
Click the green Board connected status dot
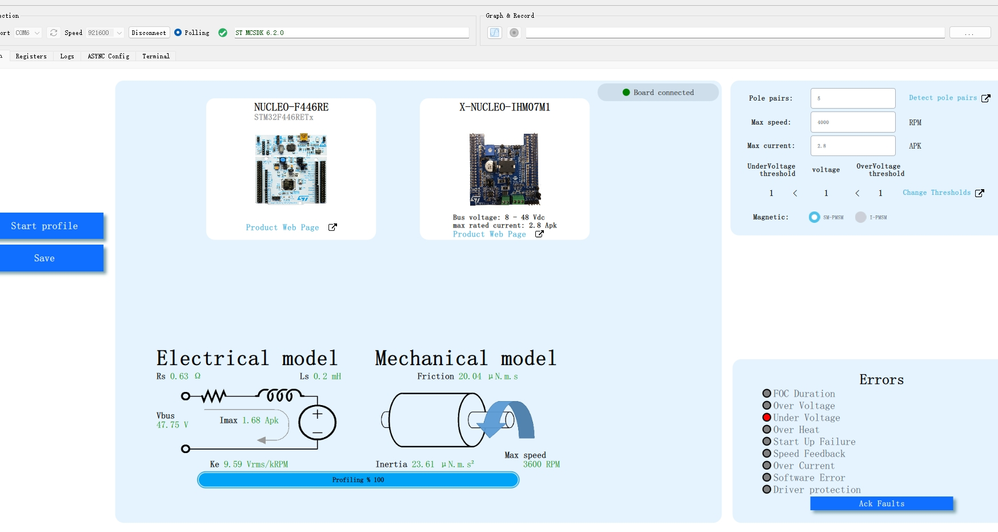pyautogui.click(x=626, y=92)
